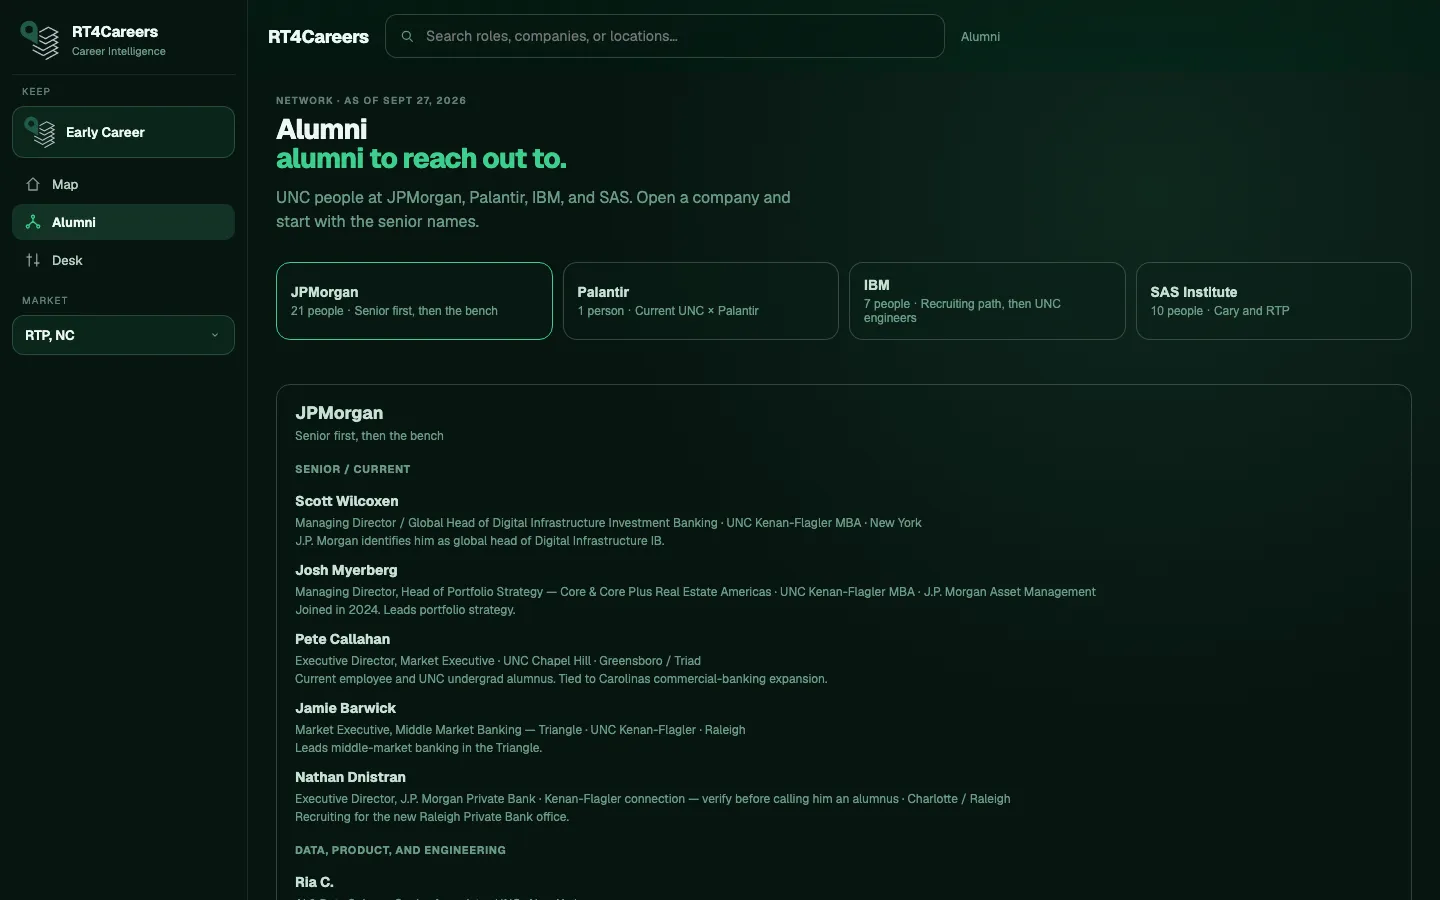The height and width of the screenshot is (900, 1440).
Task: Click the Alumni network icon
Action: point(33,222)
